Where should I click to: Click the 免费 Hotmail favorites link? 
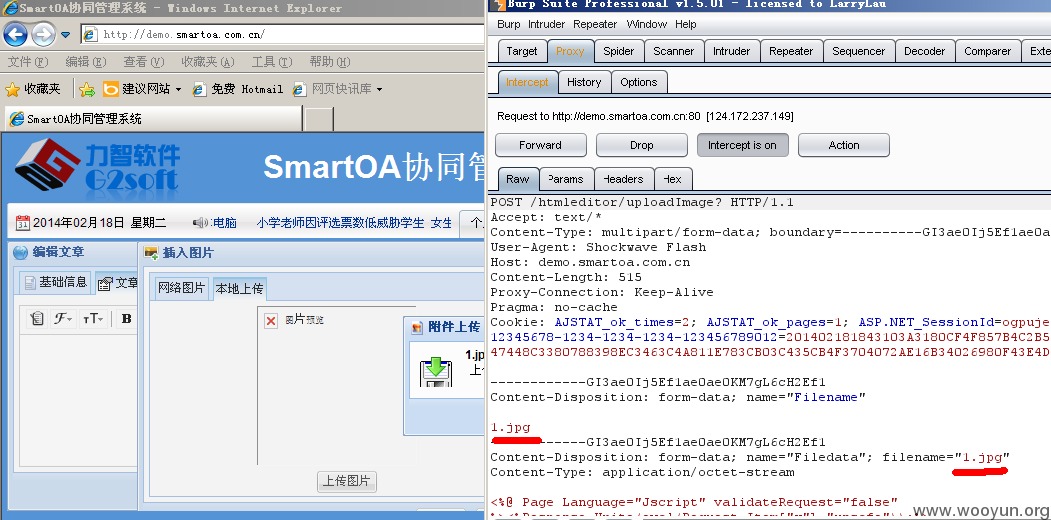pyautogui.click(x=237, y=89)
